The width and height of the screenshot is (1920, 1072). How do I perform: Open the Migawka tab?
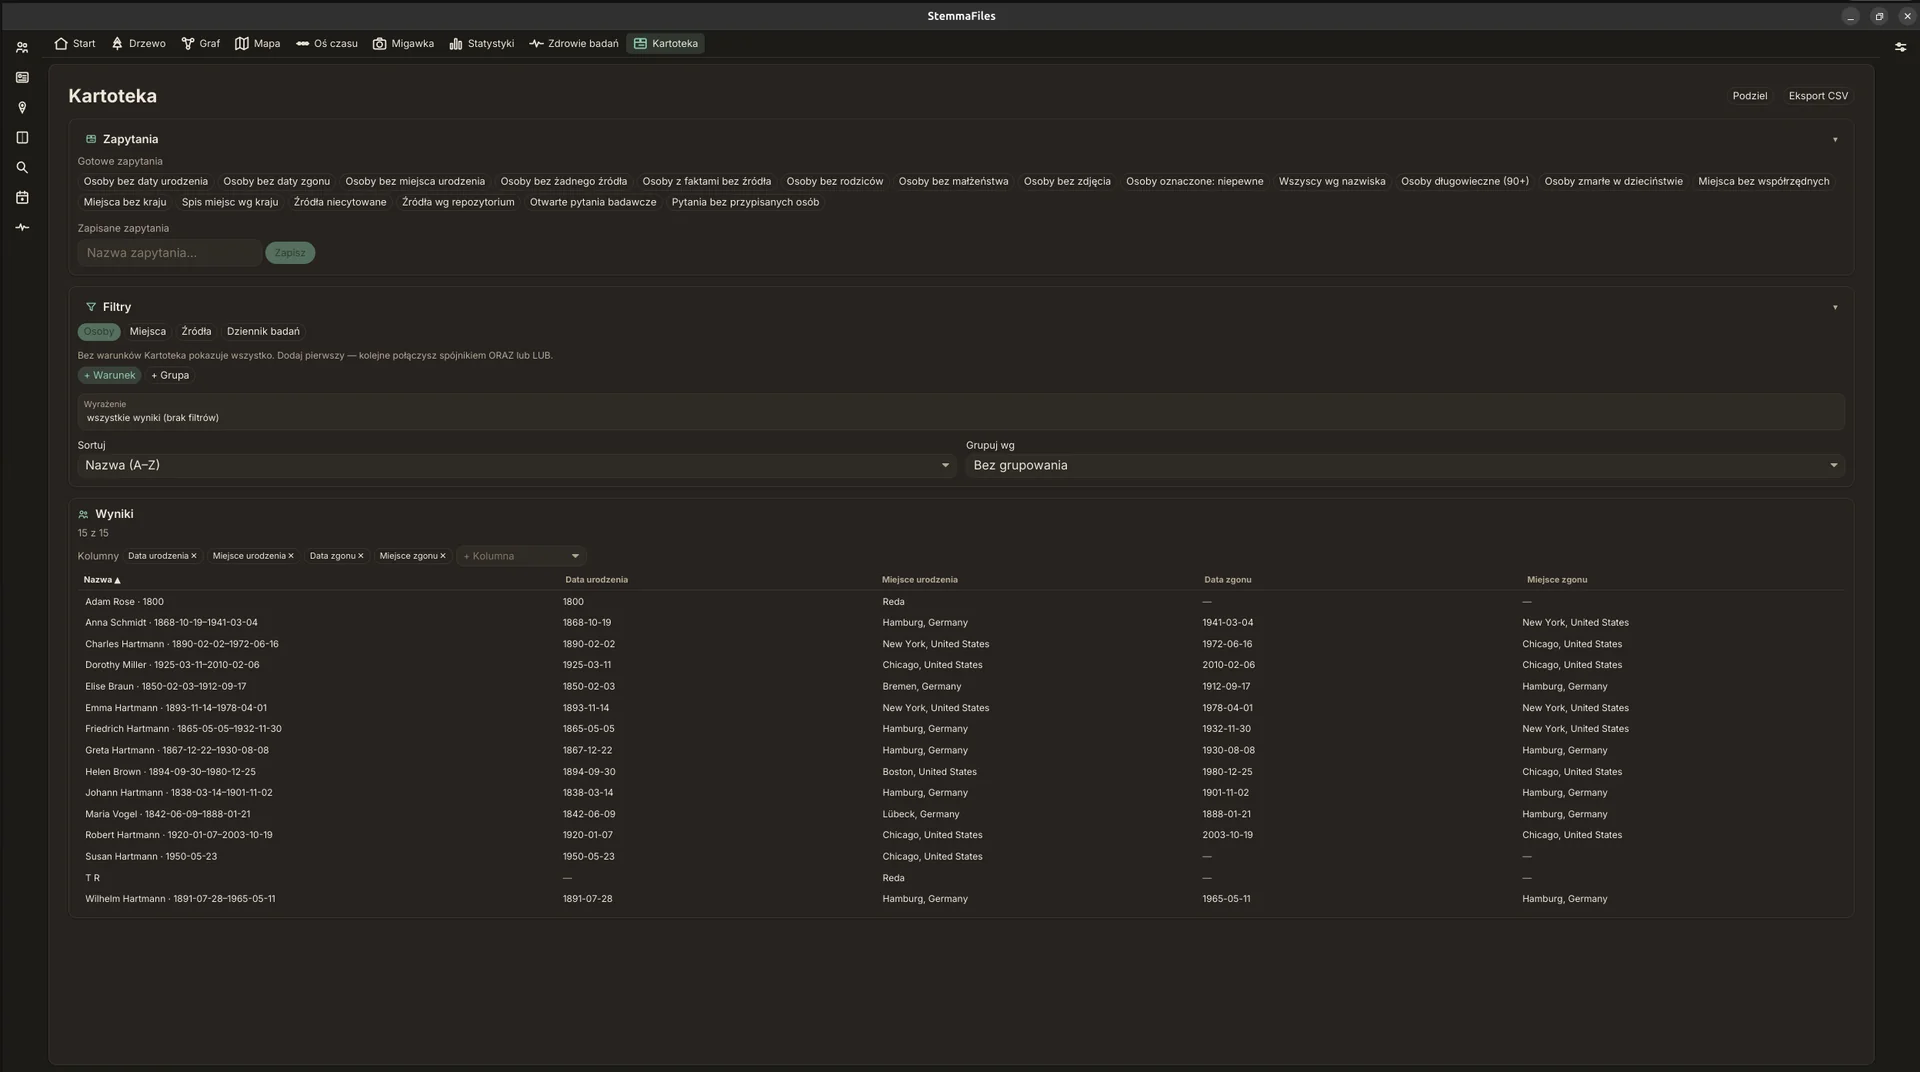point(404,43)
